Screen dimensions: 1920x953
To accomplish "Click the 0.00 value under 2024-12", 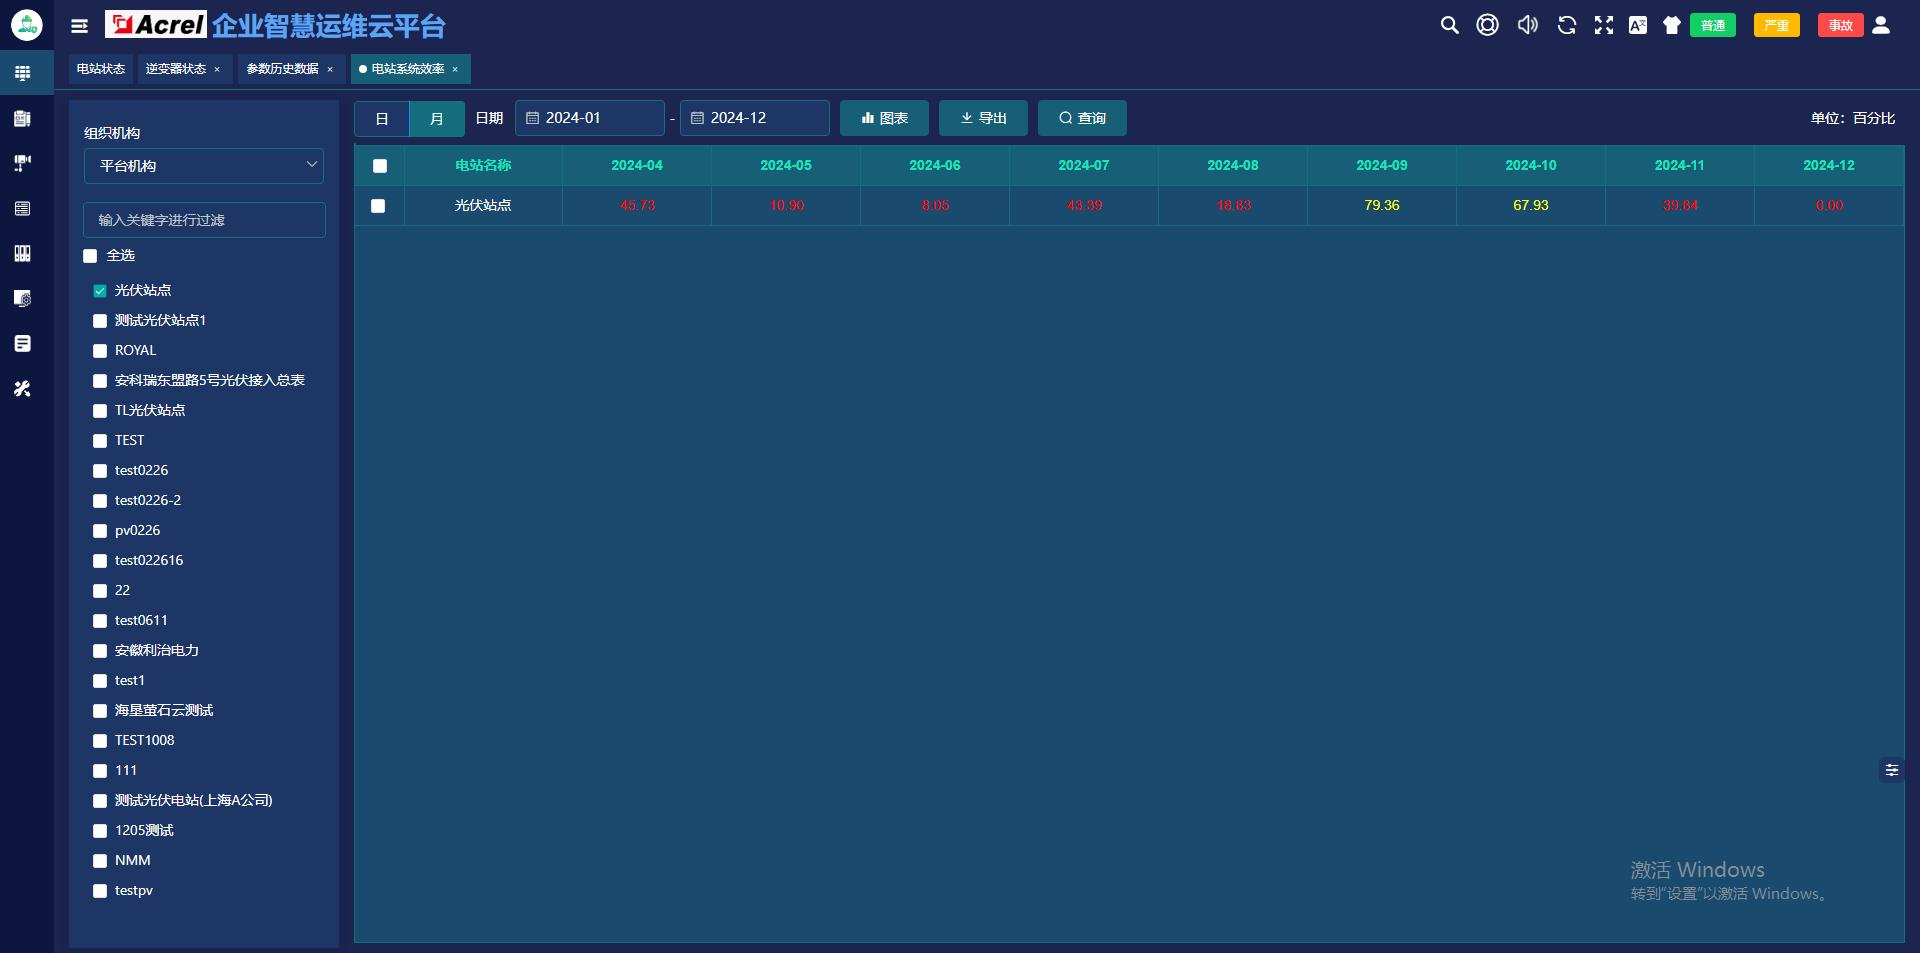I will click(1829, 205).
